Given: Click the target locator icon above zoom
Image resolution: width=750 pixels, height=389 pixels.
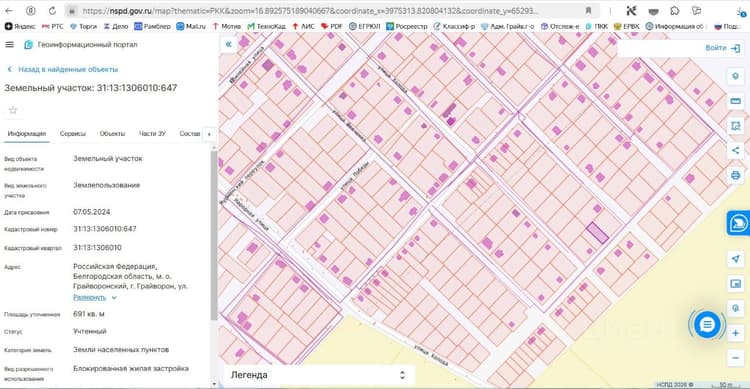Looking at the screenshot, I should [x=736, y=308].
